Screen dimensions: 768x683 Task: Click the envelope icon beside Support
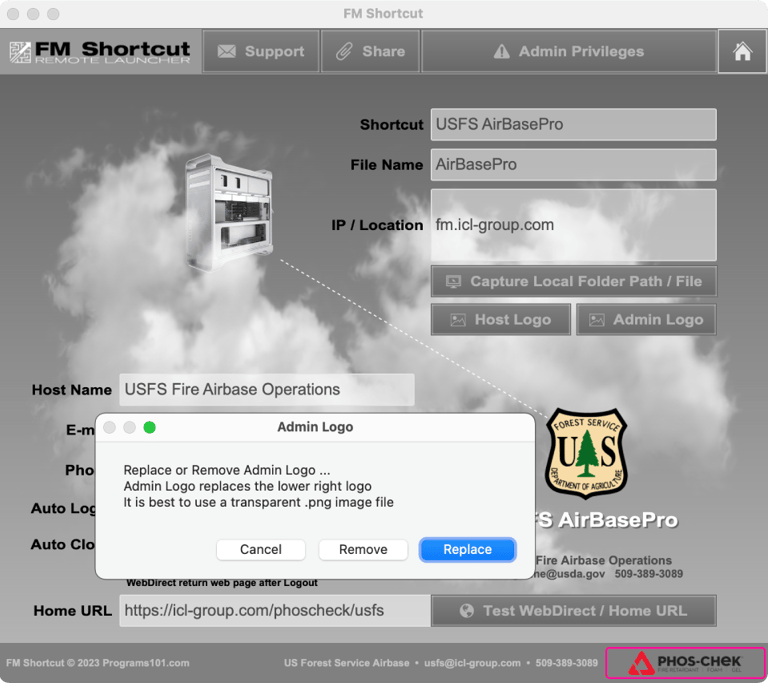click(227, 51)
